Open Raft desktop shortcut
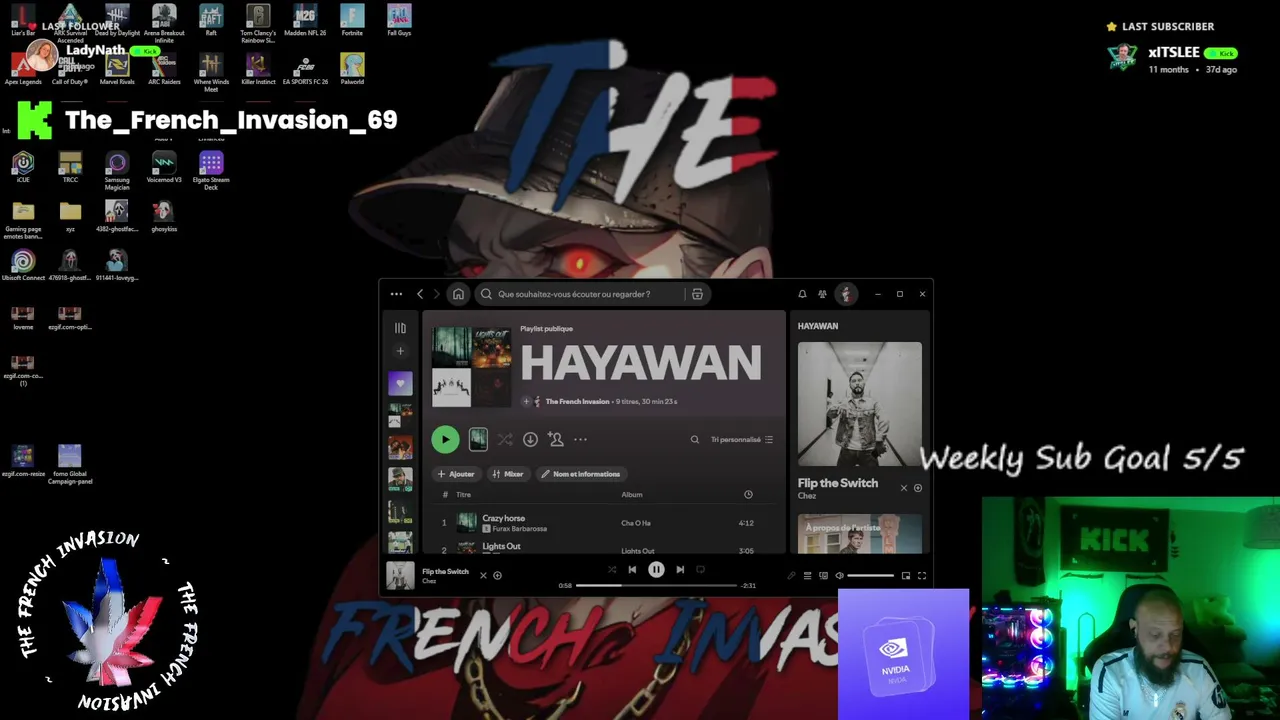1280x720 pixels. tap(211, 21)
